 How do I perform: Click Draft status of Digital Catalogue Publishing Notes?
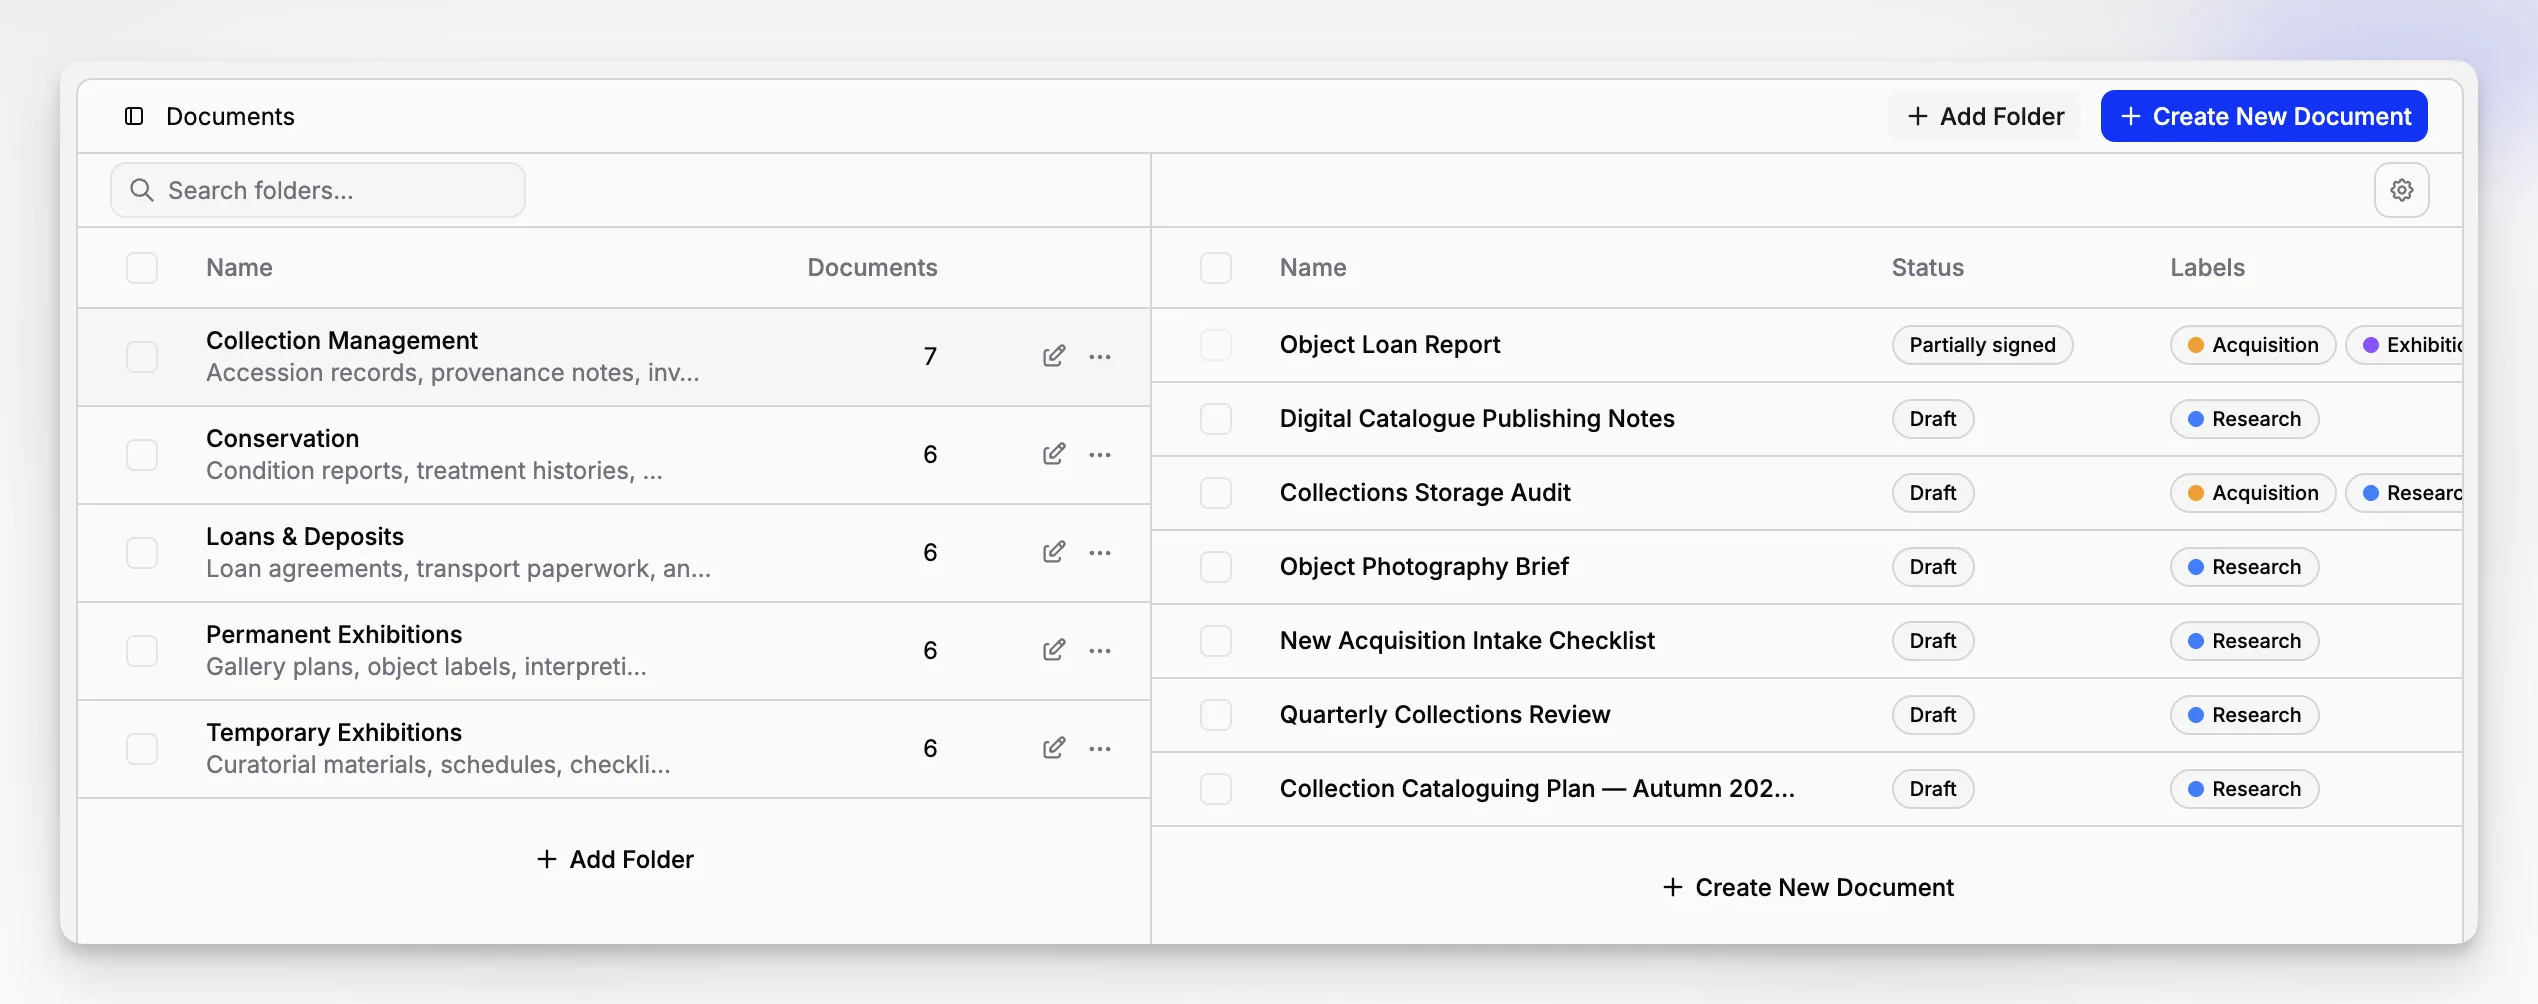[1932, 419]
